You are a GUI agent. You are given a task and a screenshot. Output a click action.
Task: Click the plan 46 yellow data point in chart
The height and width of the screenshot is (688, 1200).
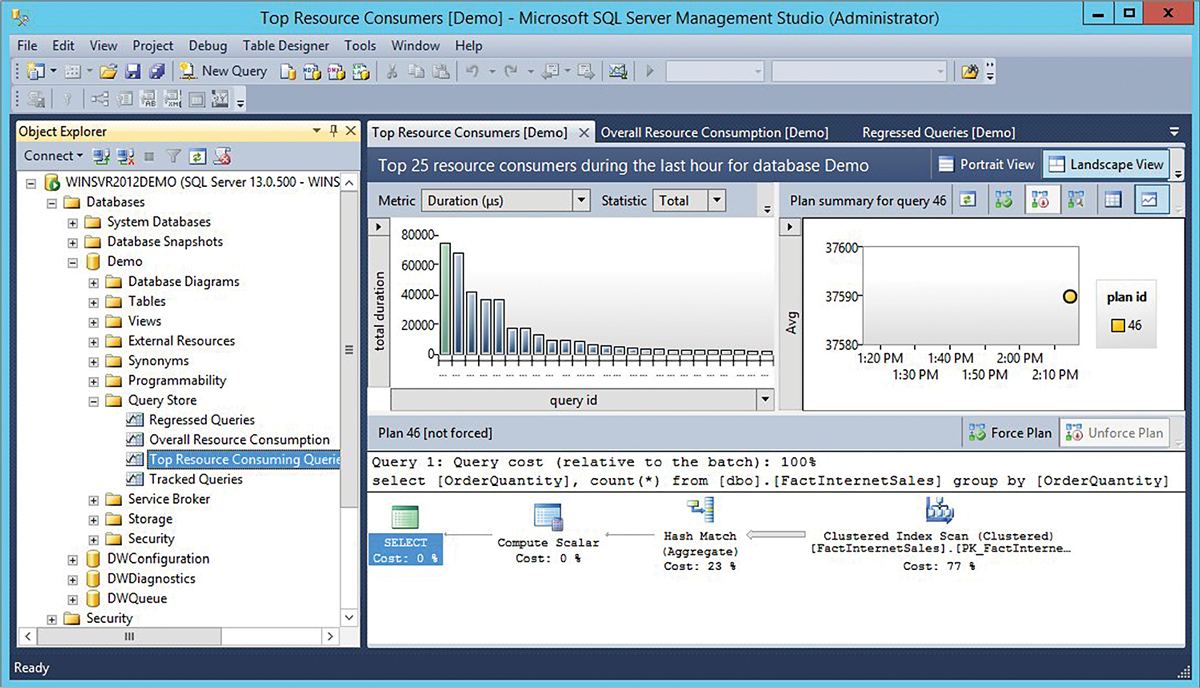tap(1069, 297)
